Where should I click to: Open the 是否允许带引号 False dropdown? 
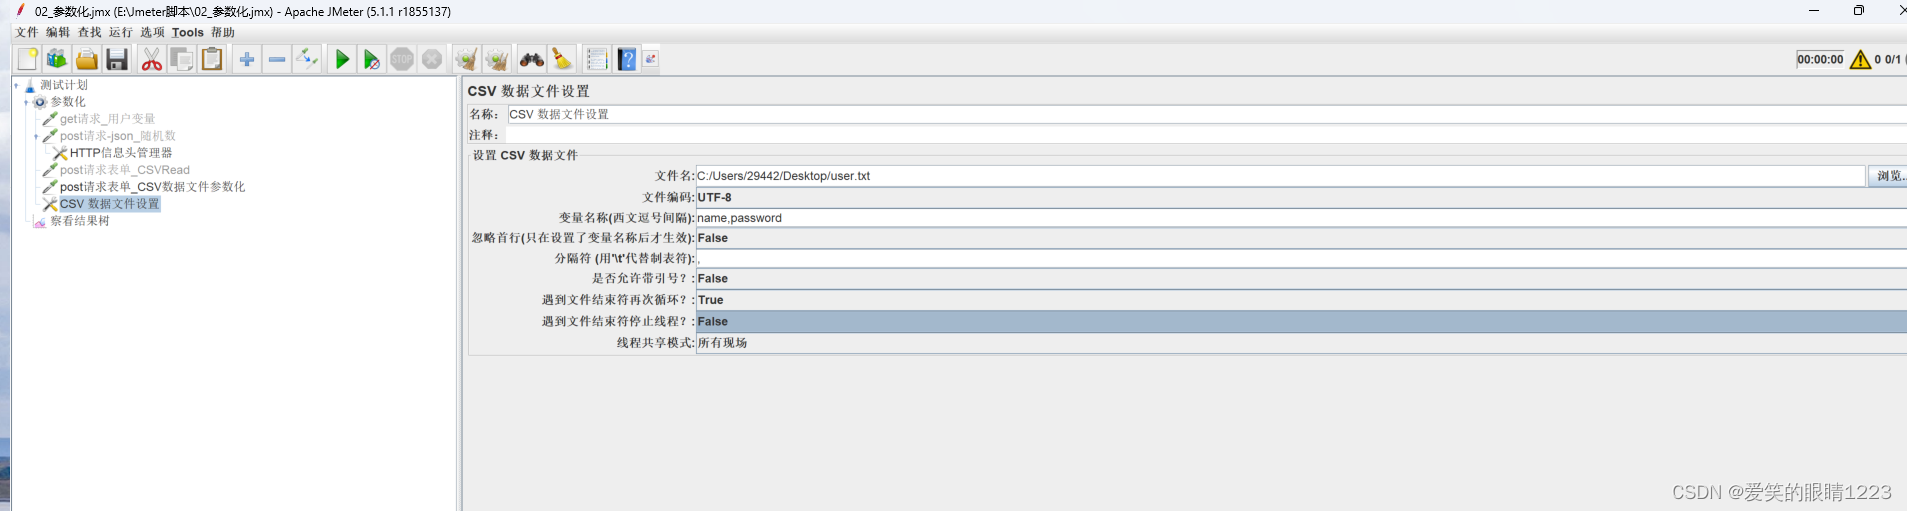(1301, 279)
